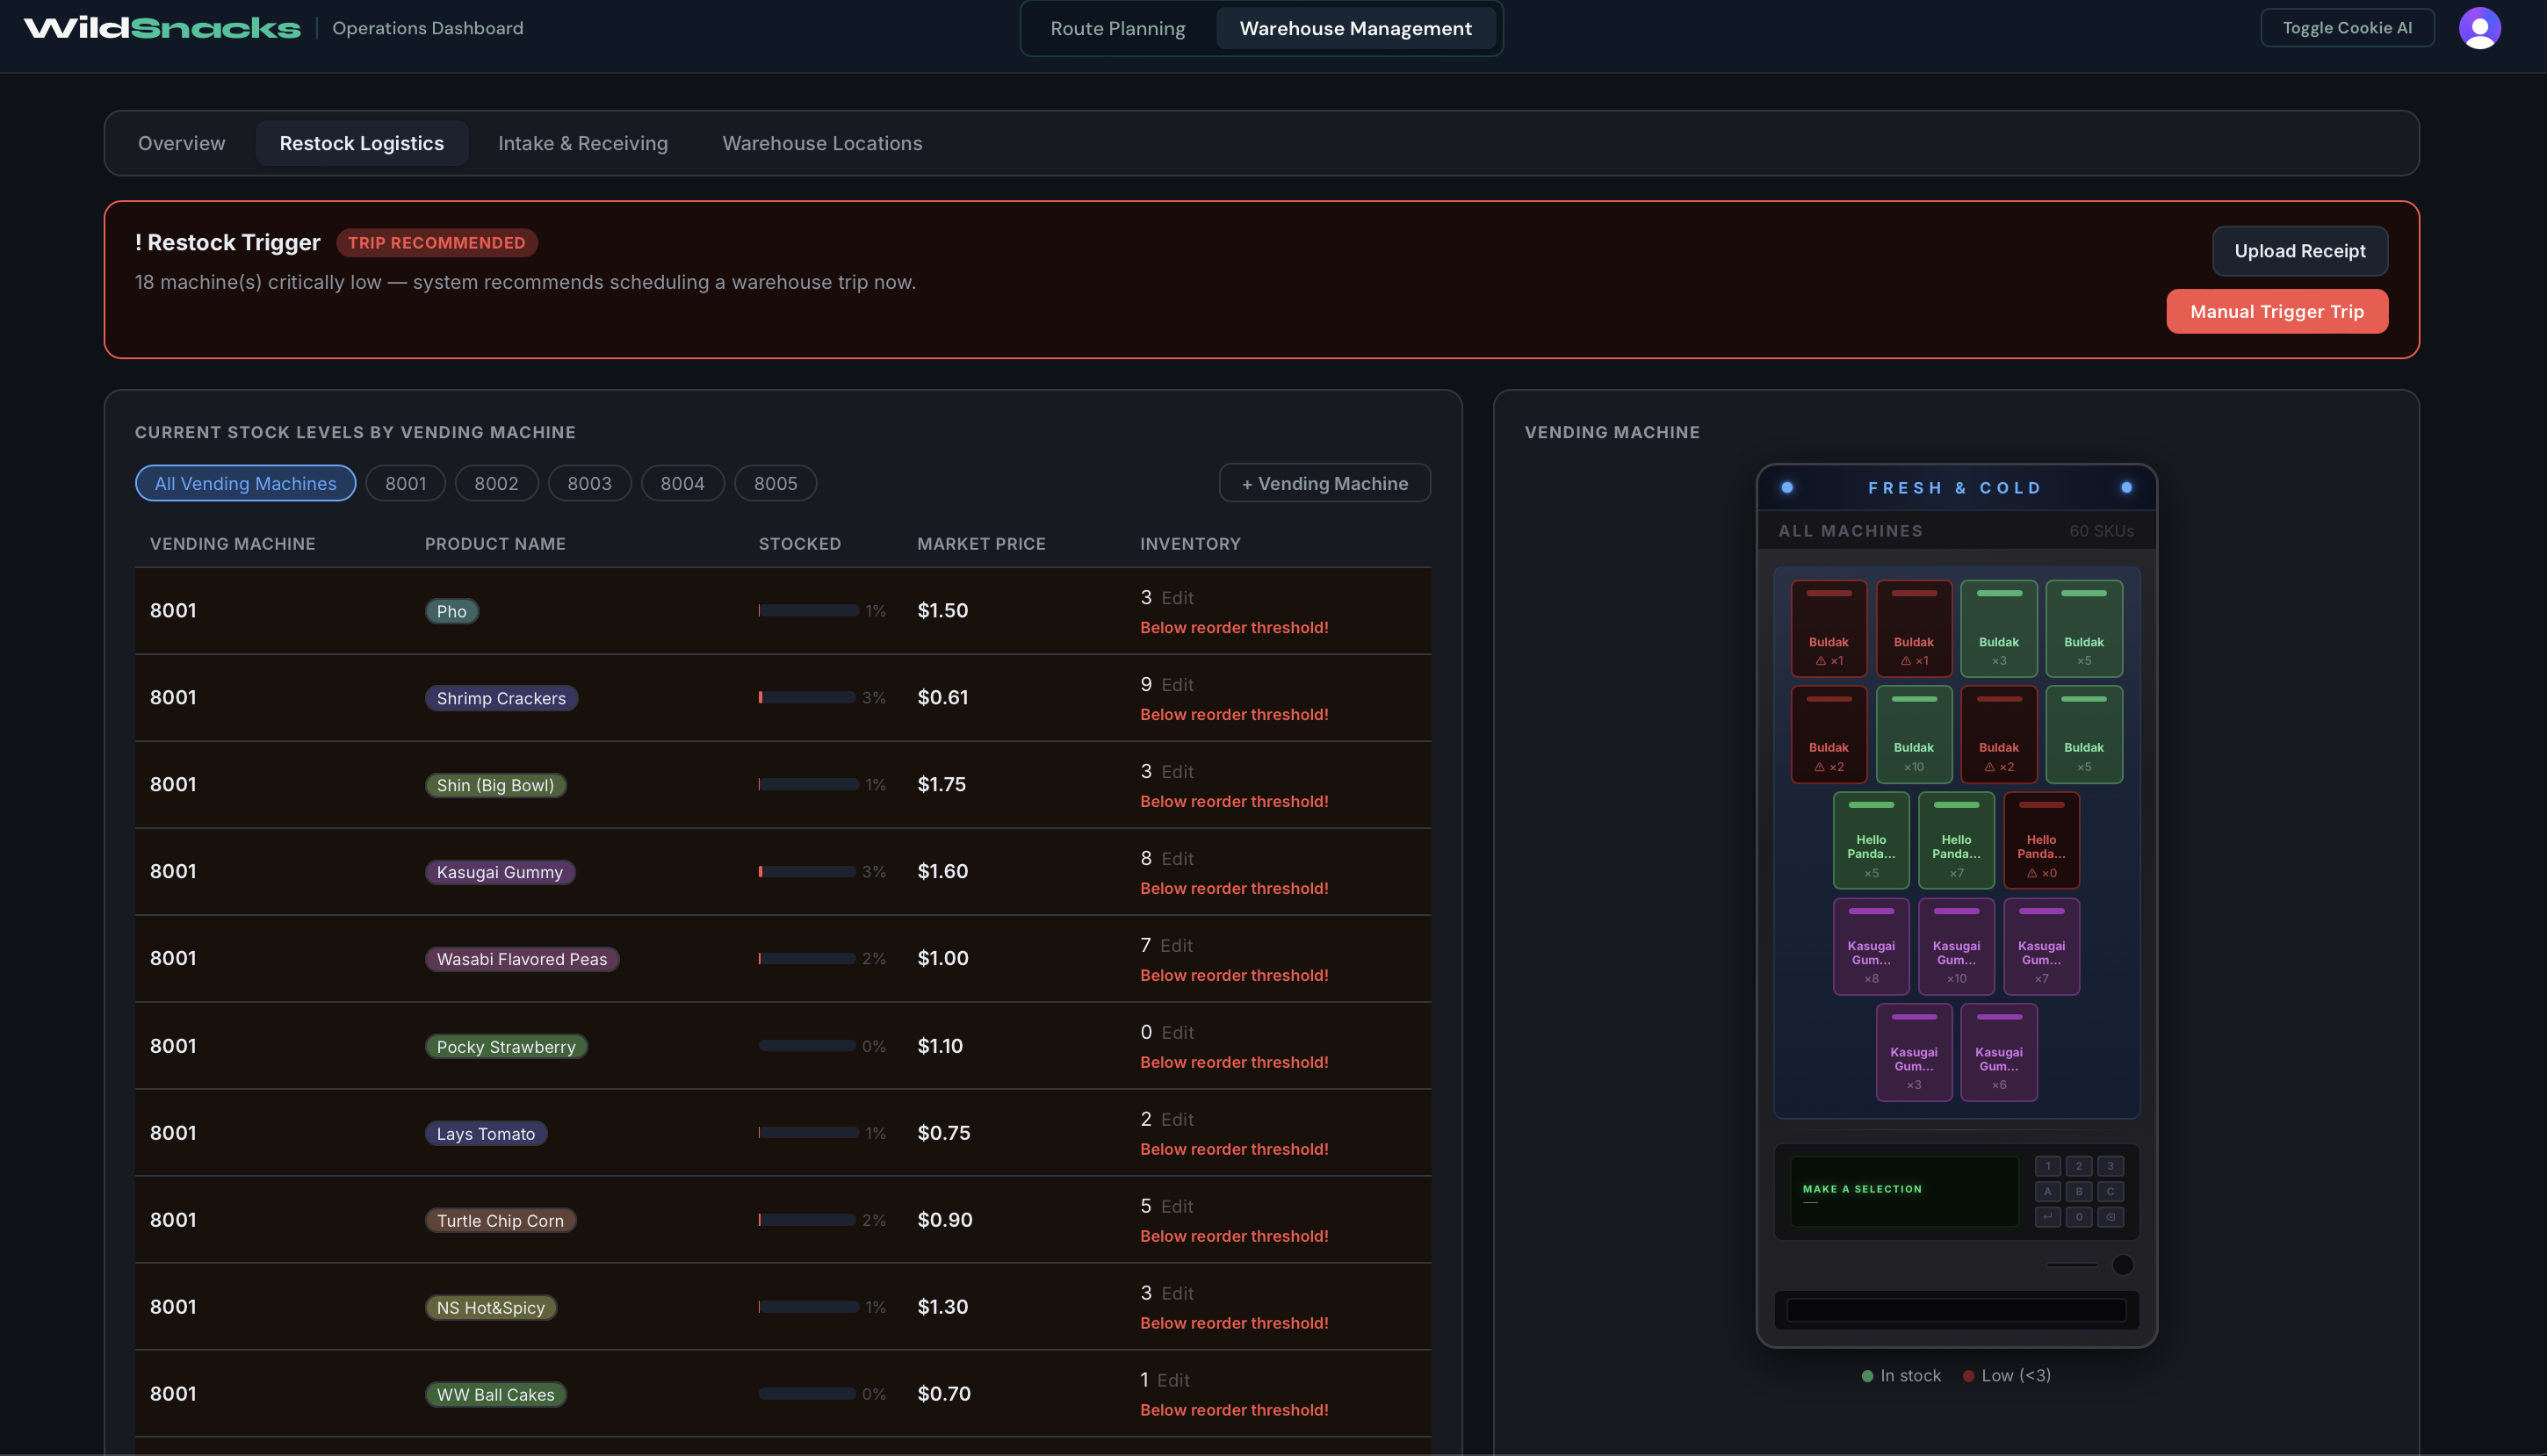This screenshot has height=1456, width=2547.
Task: Filter stock by machine 8005
Action: [x=775, y=483]
